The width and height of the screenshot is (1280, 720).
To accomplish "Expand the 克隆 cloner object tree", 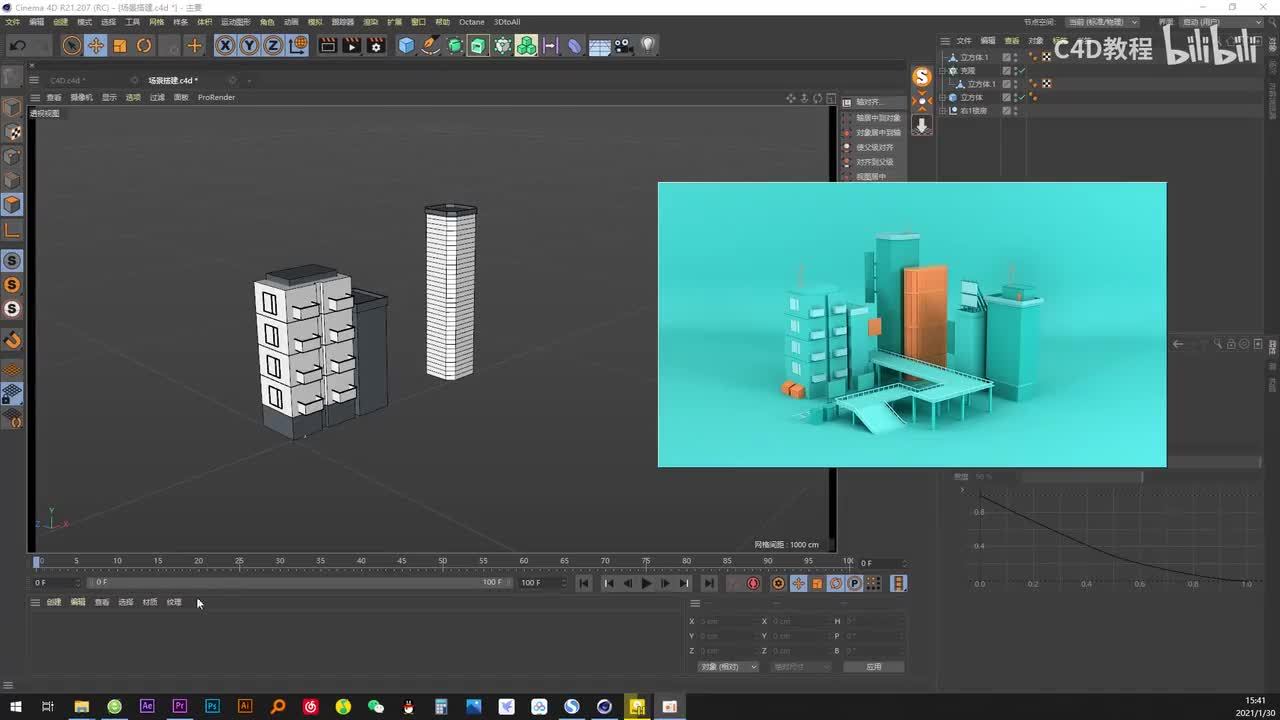I will [943, 71].
